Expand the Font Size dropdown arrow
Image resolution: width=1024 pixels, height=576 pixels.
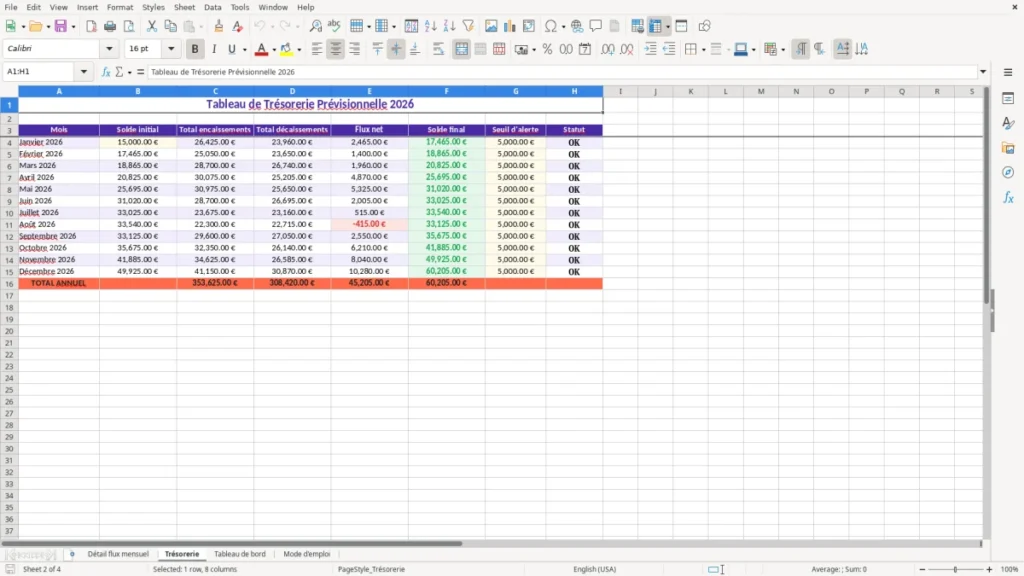point(171,49)
